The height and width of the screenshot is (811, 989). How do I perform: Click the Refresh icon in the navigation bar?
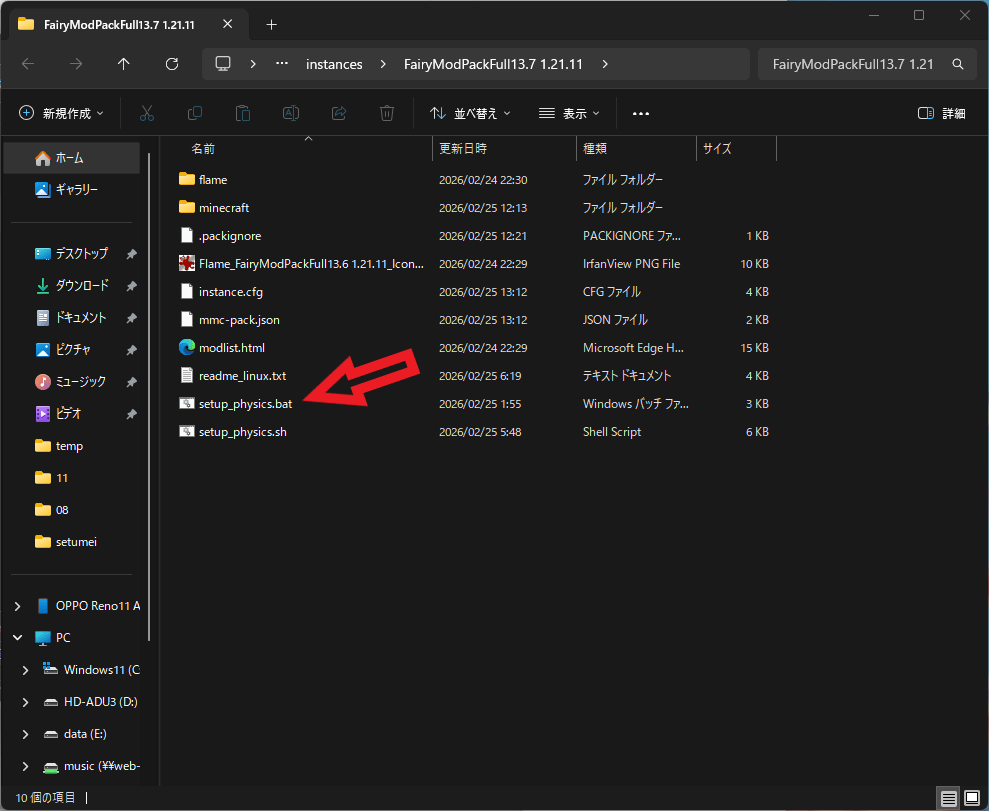[172, 64]
